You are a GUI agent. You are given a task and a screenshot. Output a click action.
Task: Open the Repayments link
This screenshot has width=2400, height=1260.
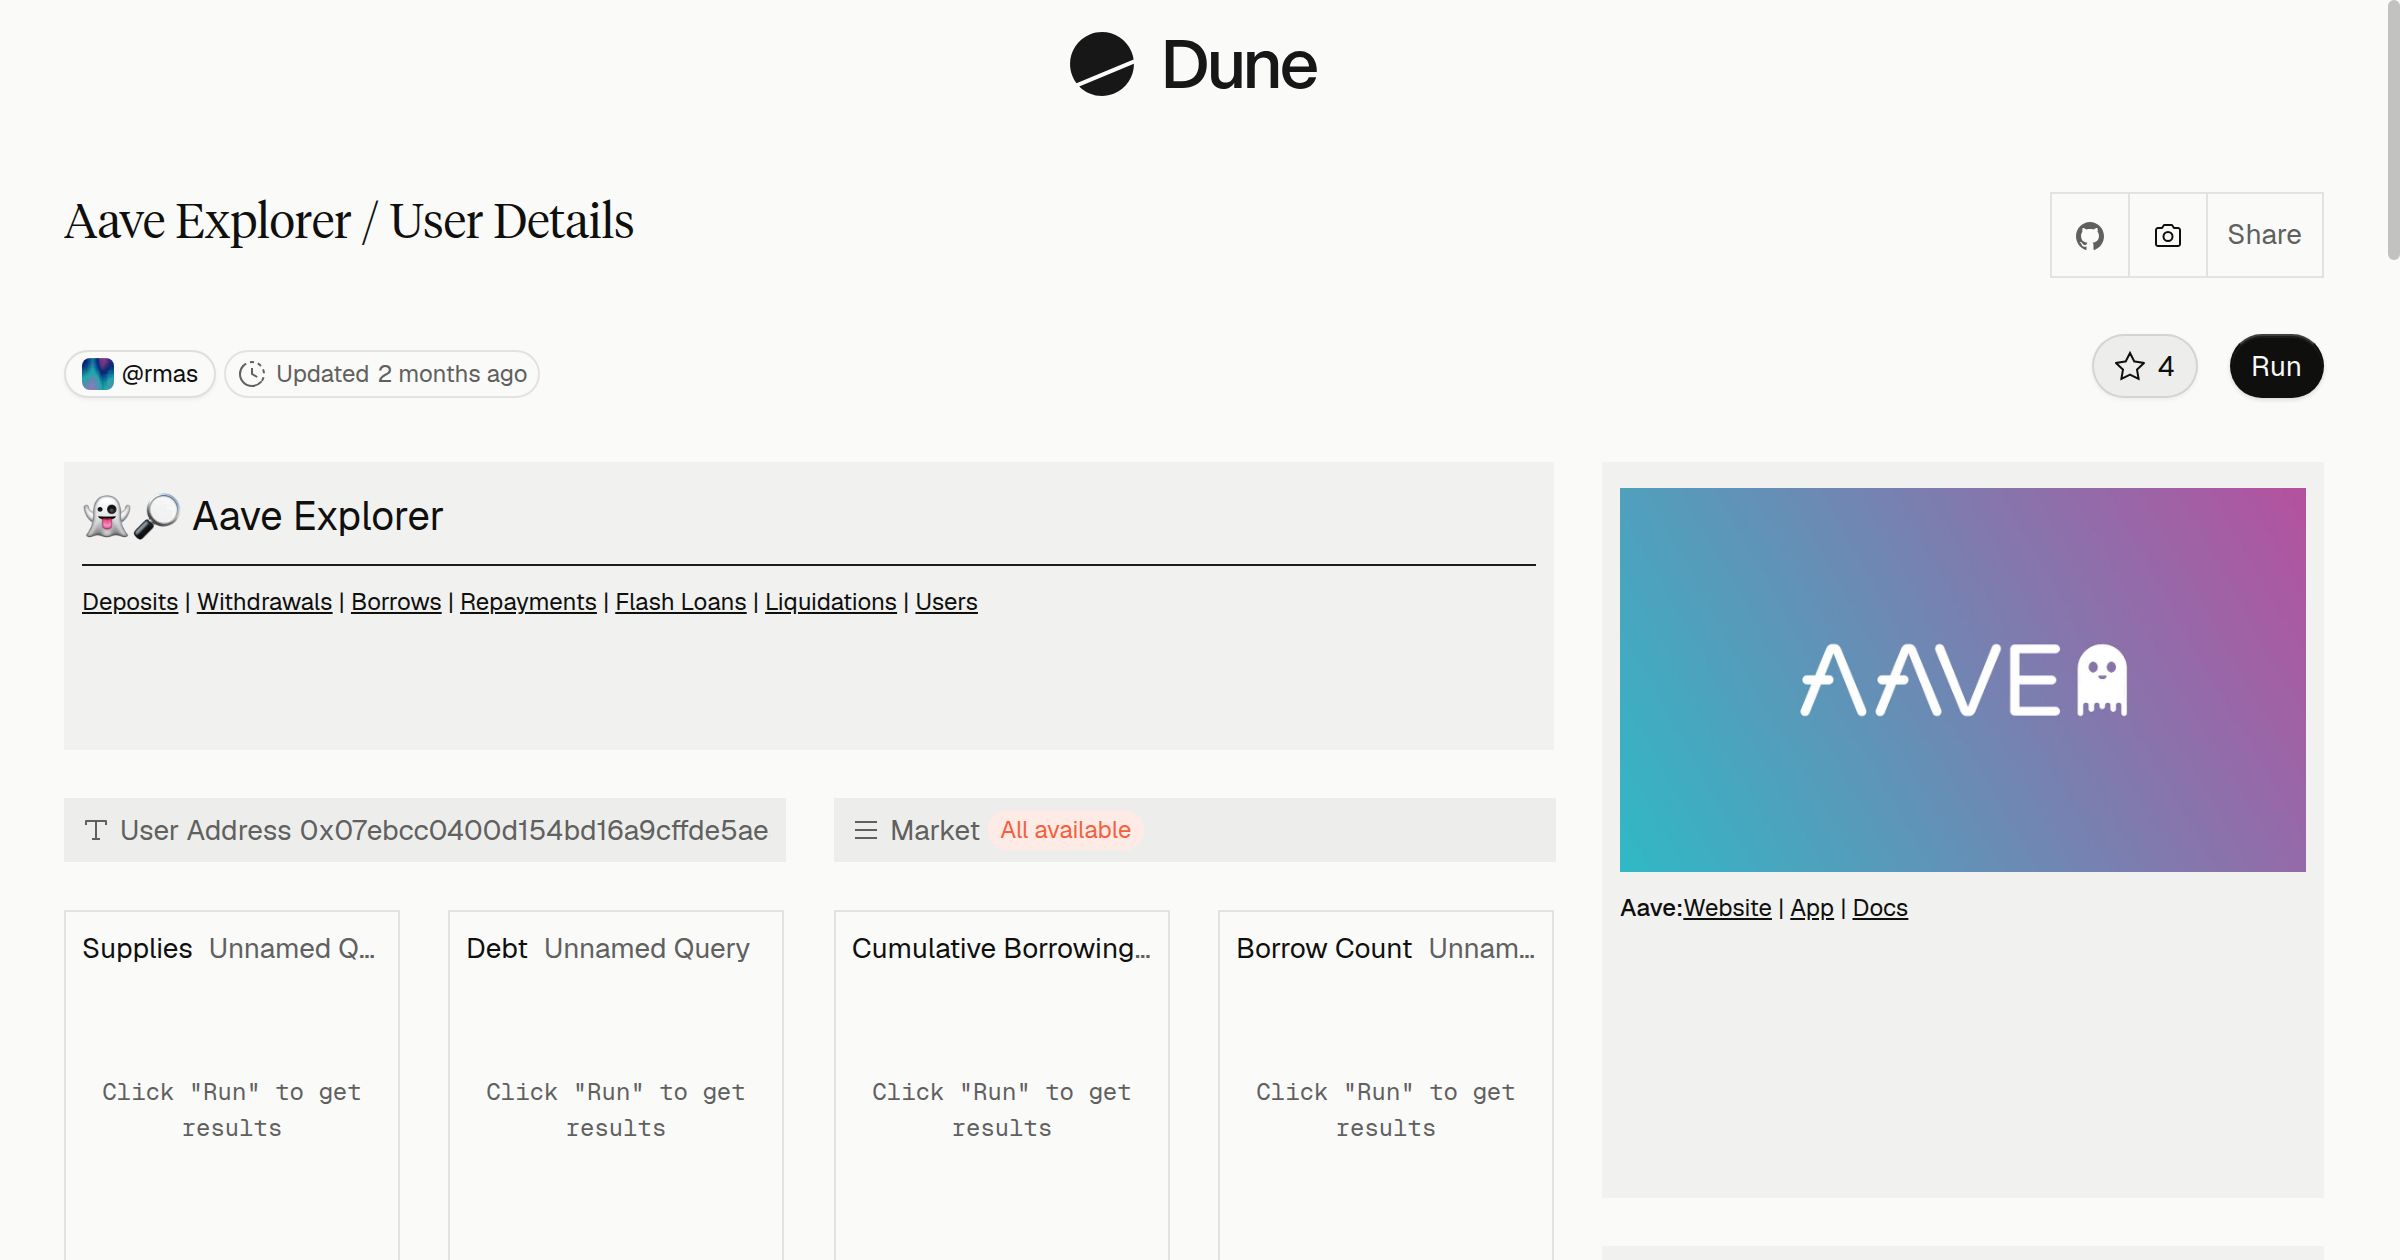(x=528, y=602)
